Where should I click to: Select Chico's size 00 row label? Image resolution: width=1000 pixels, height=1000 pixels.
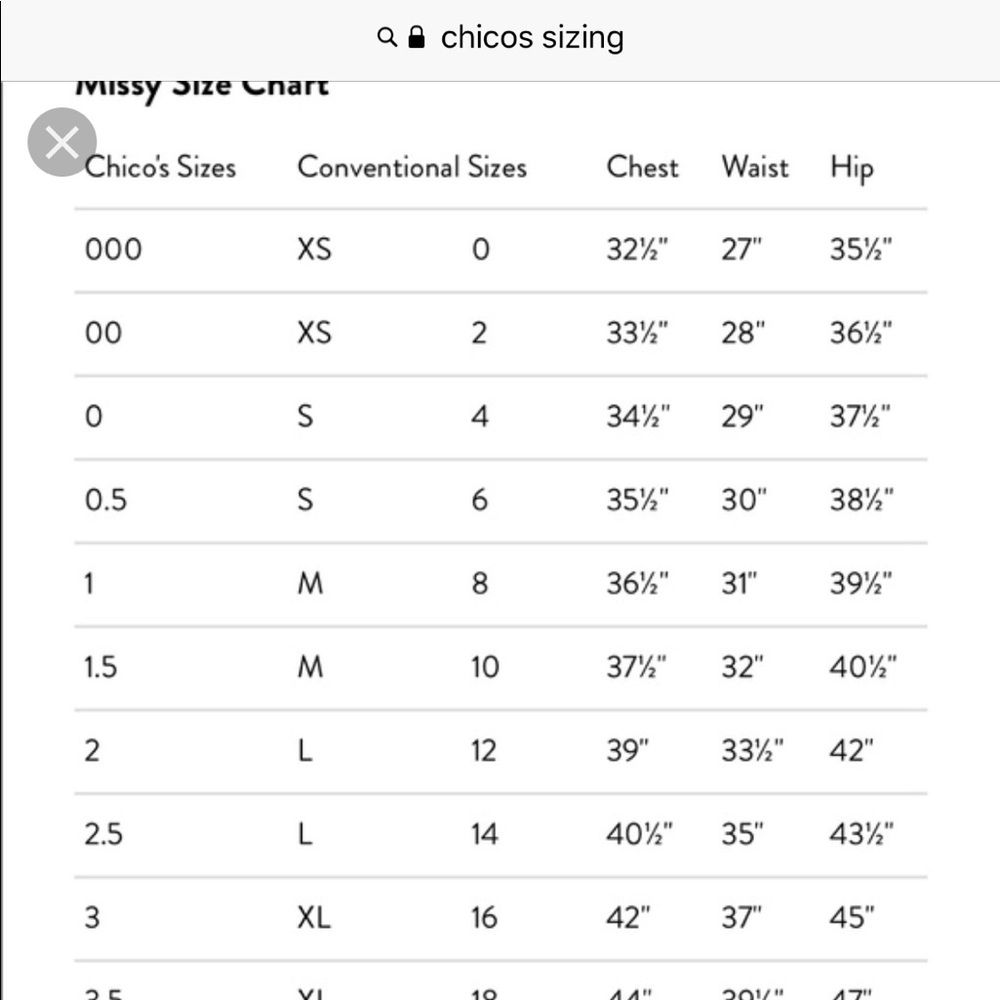[x=103, y=333]
